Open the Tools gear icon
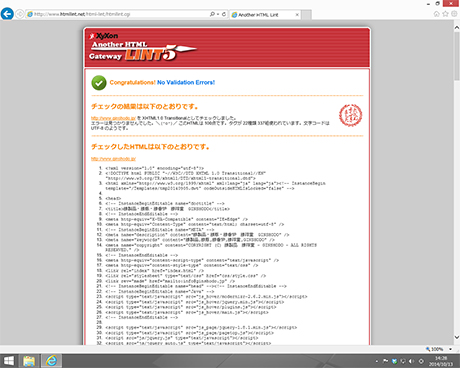The image size is (460, 368). click(x=454, y=14)
